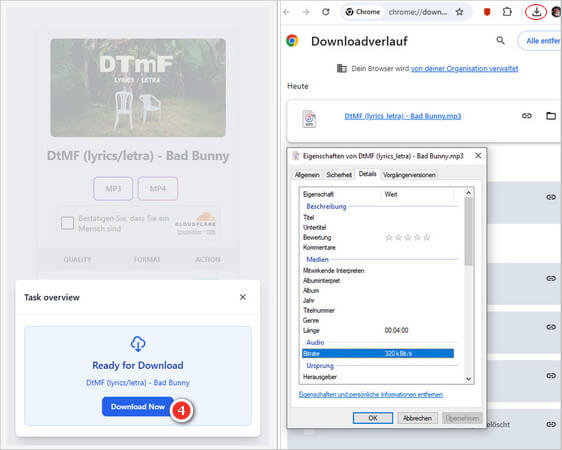This screenshot has height=450, width=562.
Task: Select the MP4 format button
Action: (x=158, y=188)
